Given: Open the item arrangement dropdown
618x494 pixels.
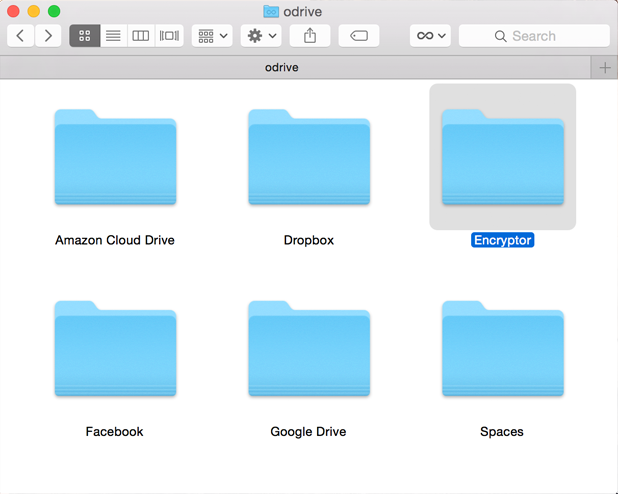Looking at the screenshot, I should coord(212,36).
